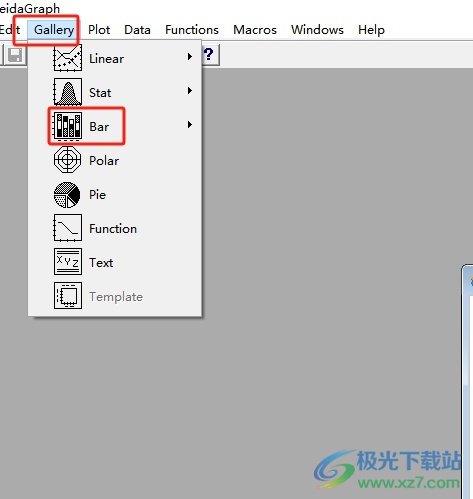
Task: Open the Windows menu
Action: (x=317, y=30)
